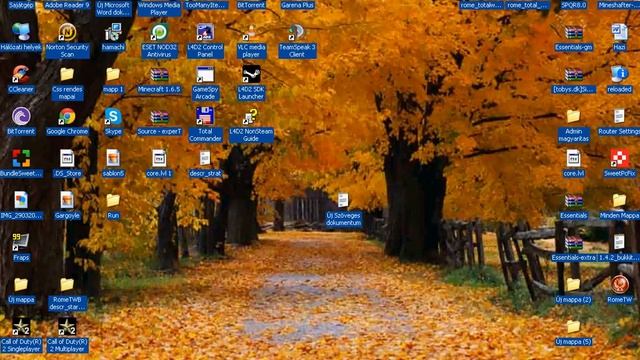Screen dimensions: 640x360
Task: Select the [tobys.dk] archive icon
Action: (573, 75)
